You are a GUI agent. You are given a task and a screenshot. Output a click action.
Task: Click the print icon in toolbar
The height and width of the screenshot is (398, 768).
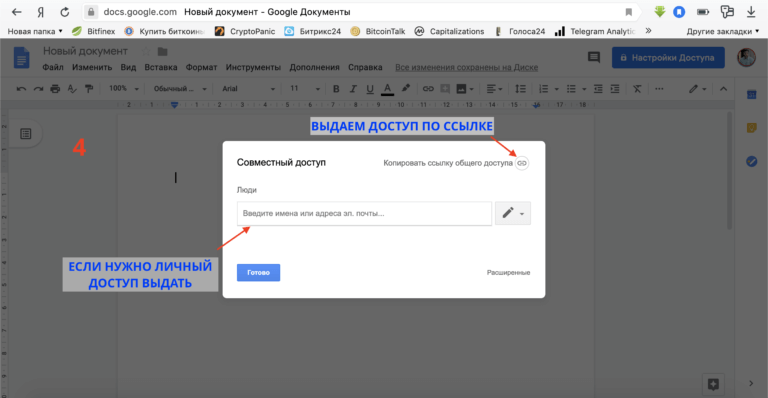click(x=55, y=89)
